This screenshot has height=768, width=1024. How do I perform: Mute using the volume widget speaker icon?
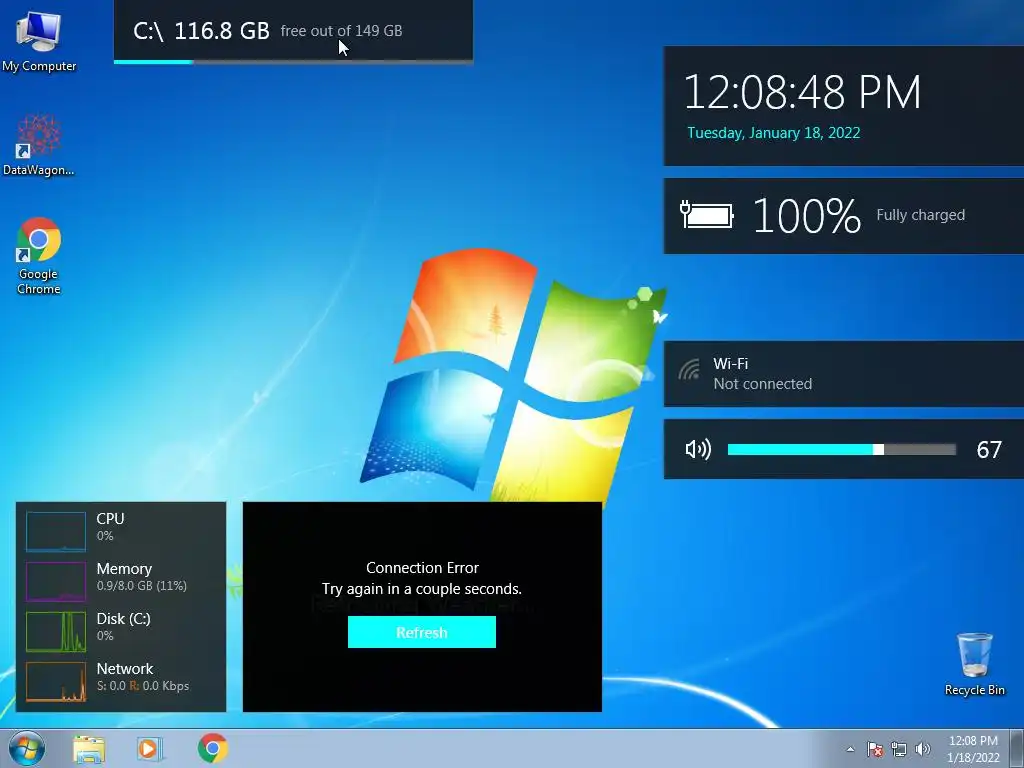[x=697, y=449]
